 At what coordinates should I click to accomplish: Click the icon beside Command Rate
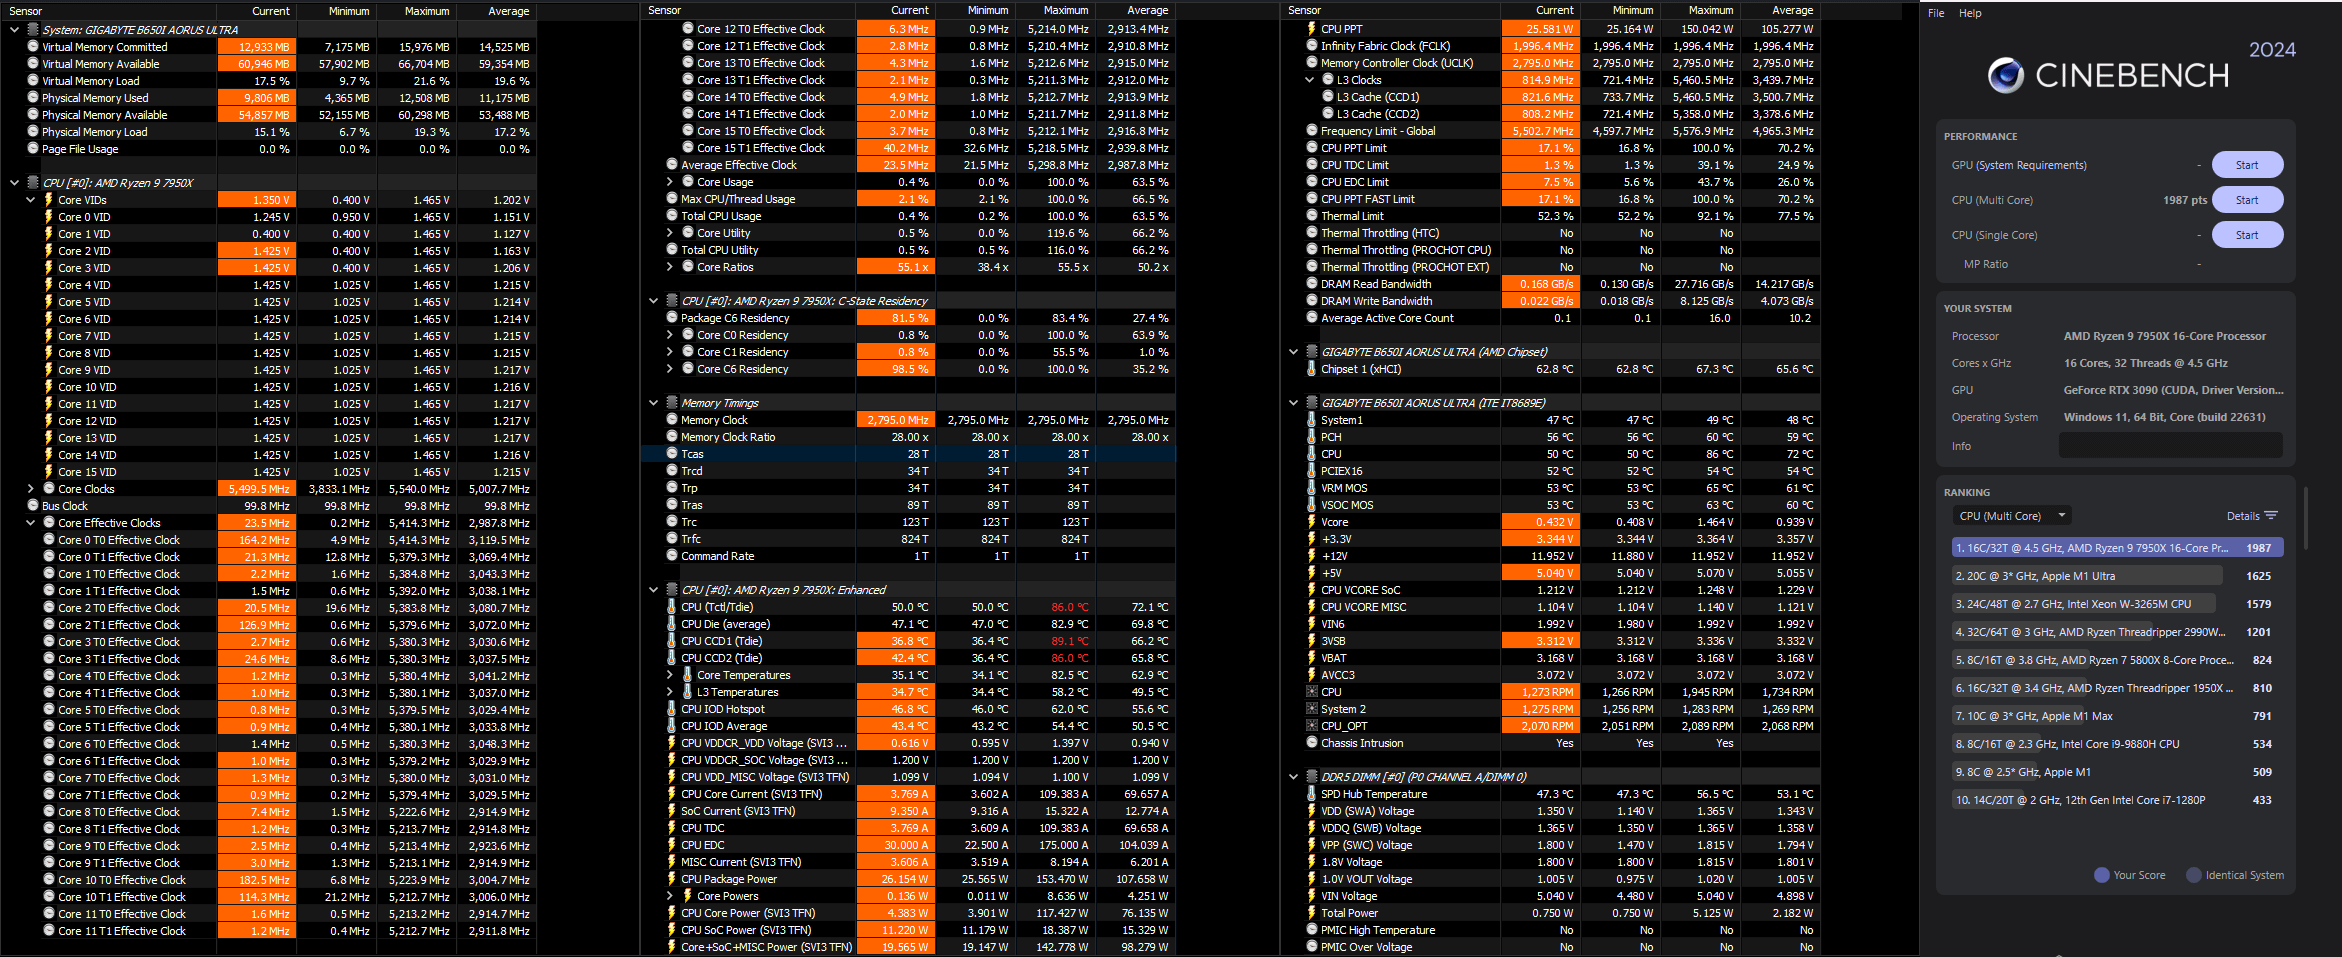[672, 555]
